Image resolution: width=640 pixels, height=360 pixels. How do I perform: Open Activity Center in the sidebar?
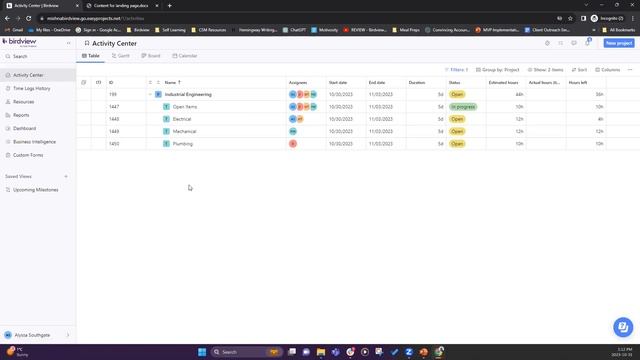[28, 75]
